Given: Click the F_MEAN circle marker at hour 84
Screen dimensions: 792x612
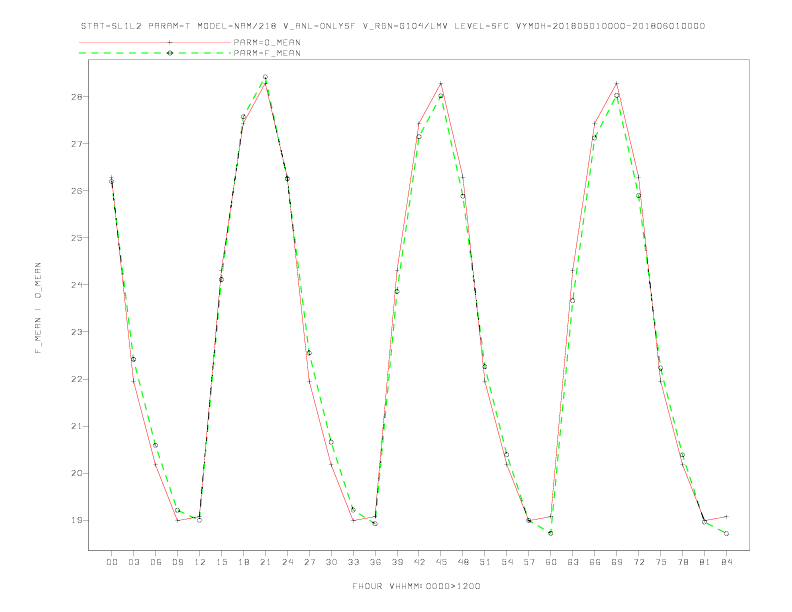Looking at the screenshot, I should click(x=726, y=533).
